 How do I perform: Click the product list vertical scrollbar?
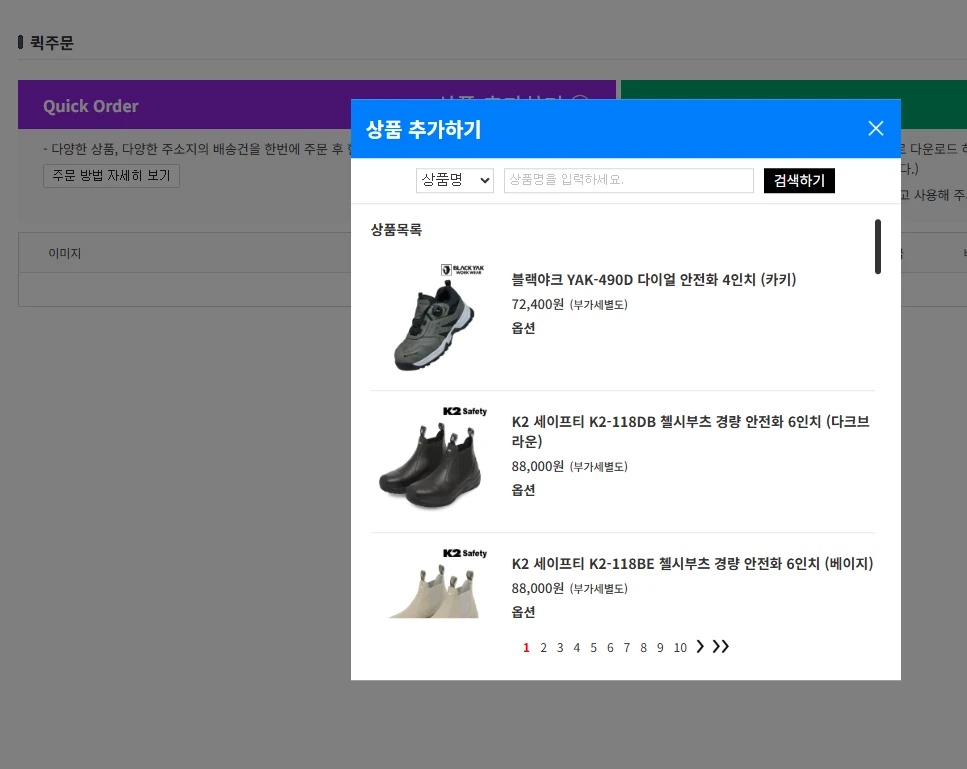click(878, 246)
